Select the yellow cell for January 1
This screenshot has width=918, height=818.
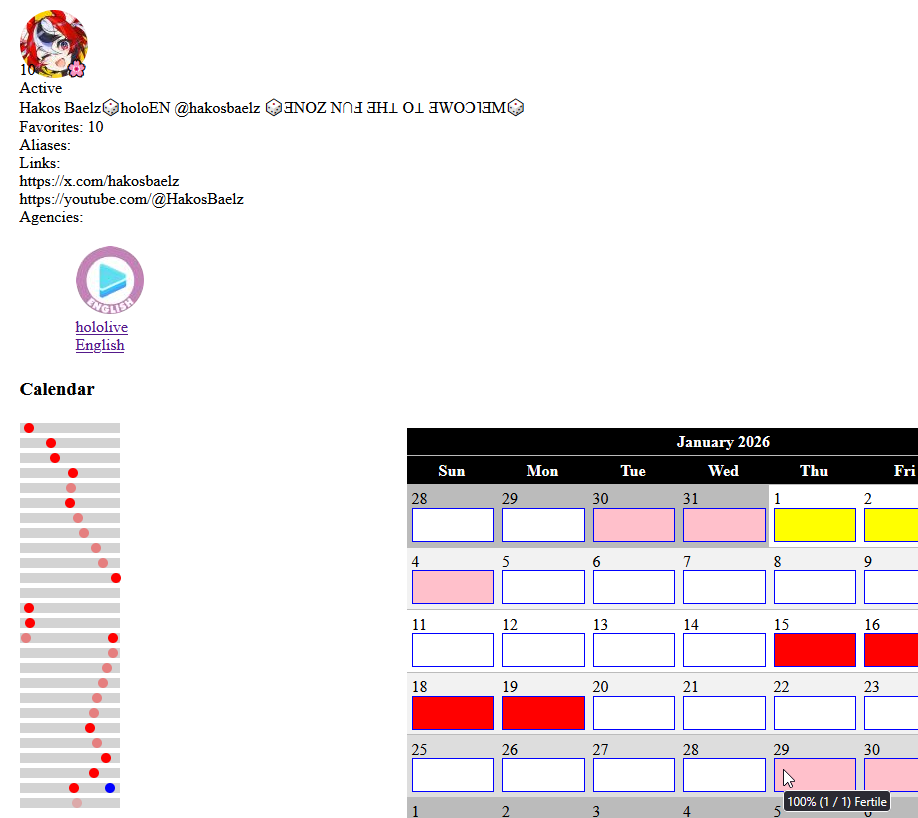[x=815, y=525]
